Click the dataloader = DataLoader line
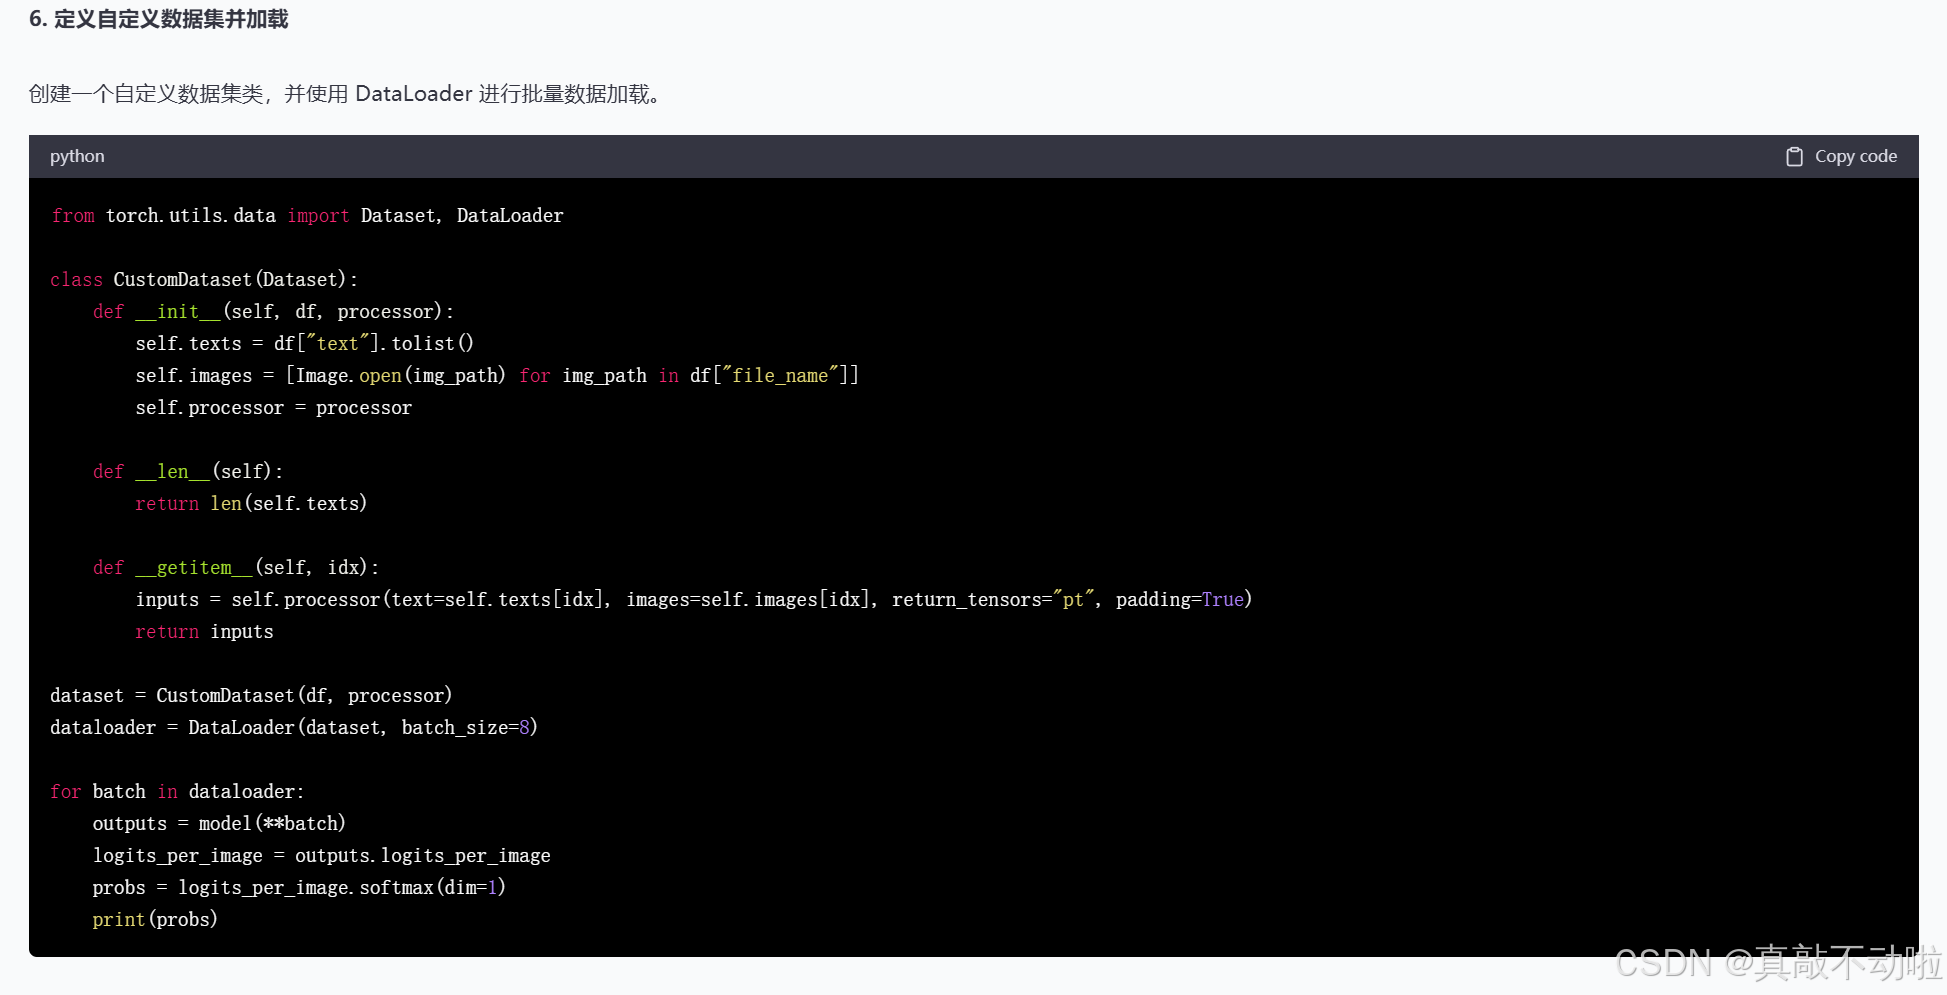Viewport: 1947px width, 995px height. 294,728
